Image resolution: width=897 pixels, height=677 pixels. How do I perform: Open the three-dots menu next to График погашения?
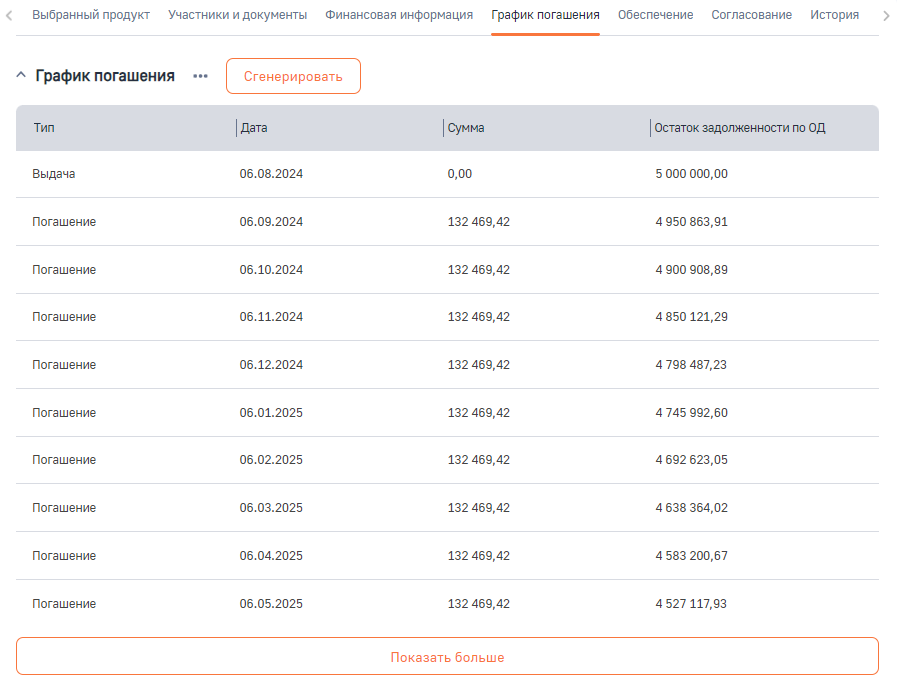coord(201,77)
